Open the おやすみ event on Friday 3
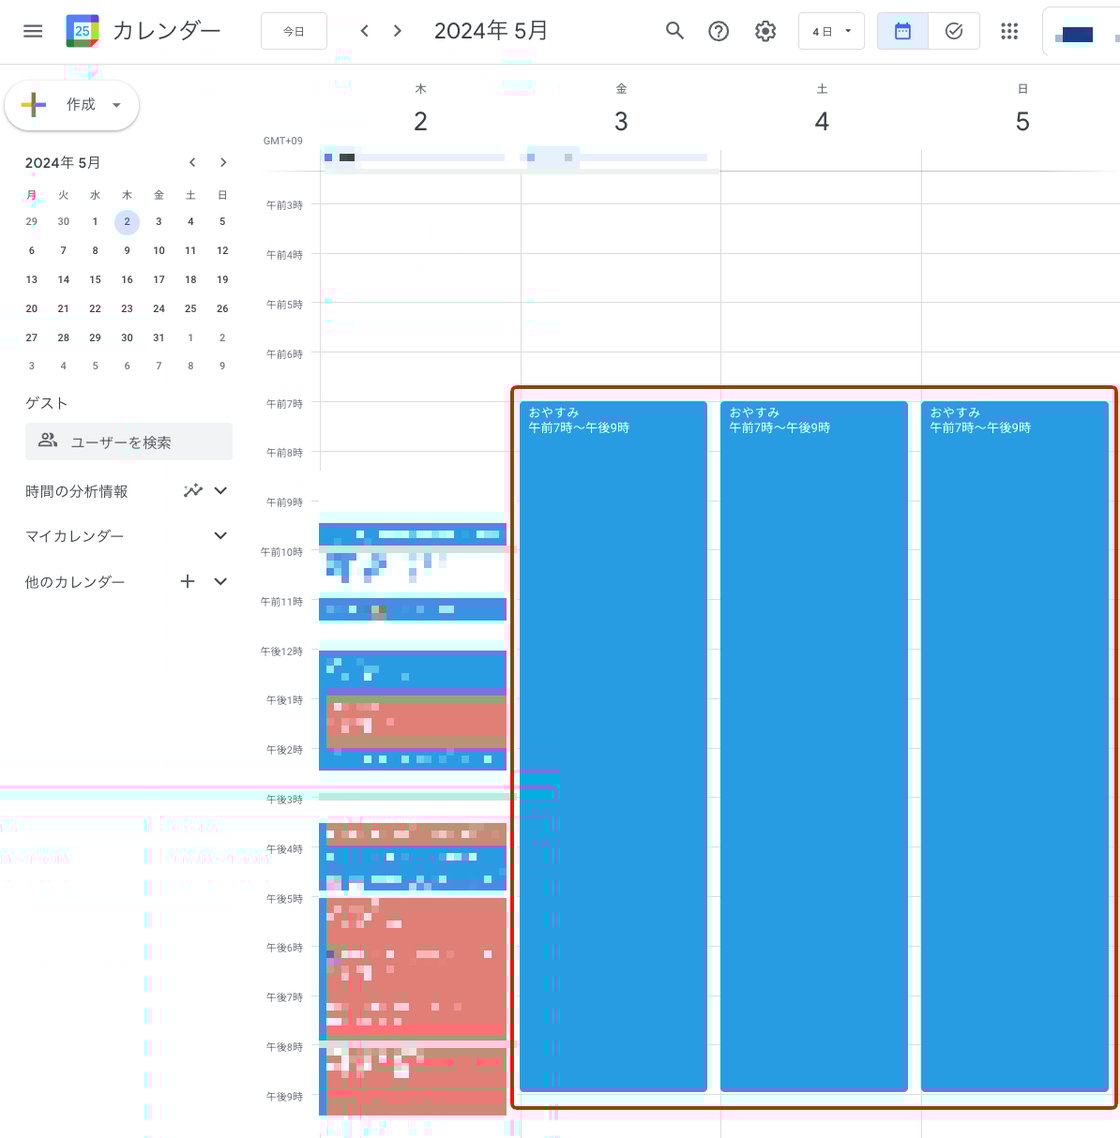 click(x=613, y=700)
